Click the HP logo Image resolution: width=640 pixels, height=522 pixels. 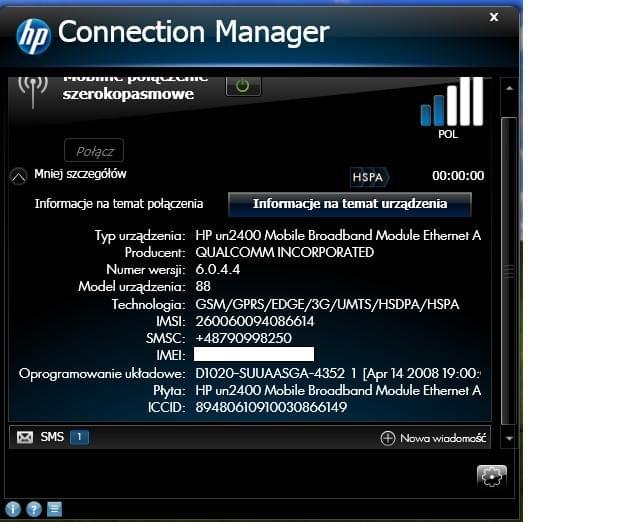(x=33, y=36)
